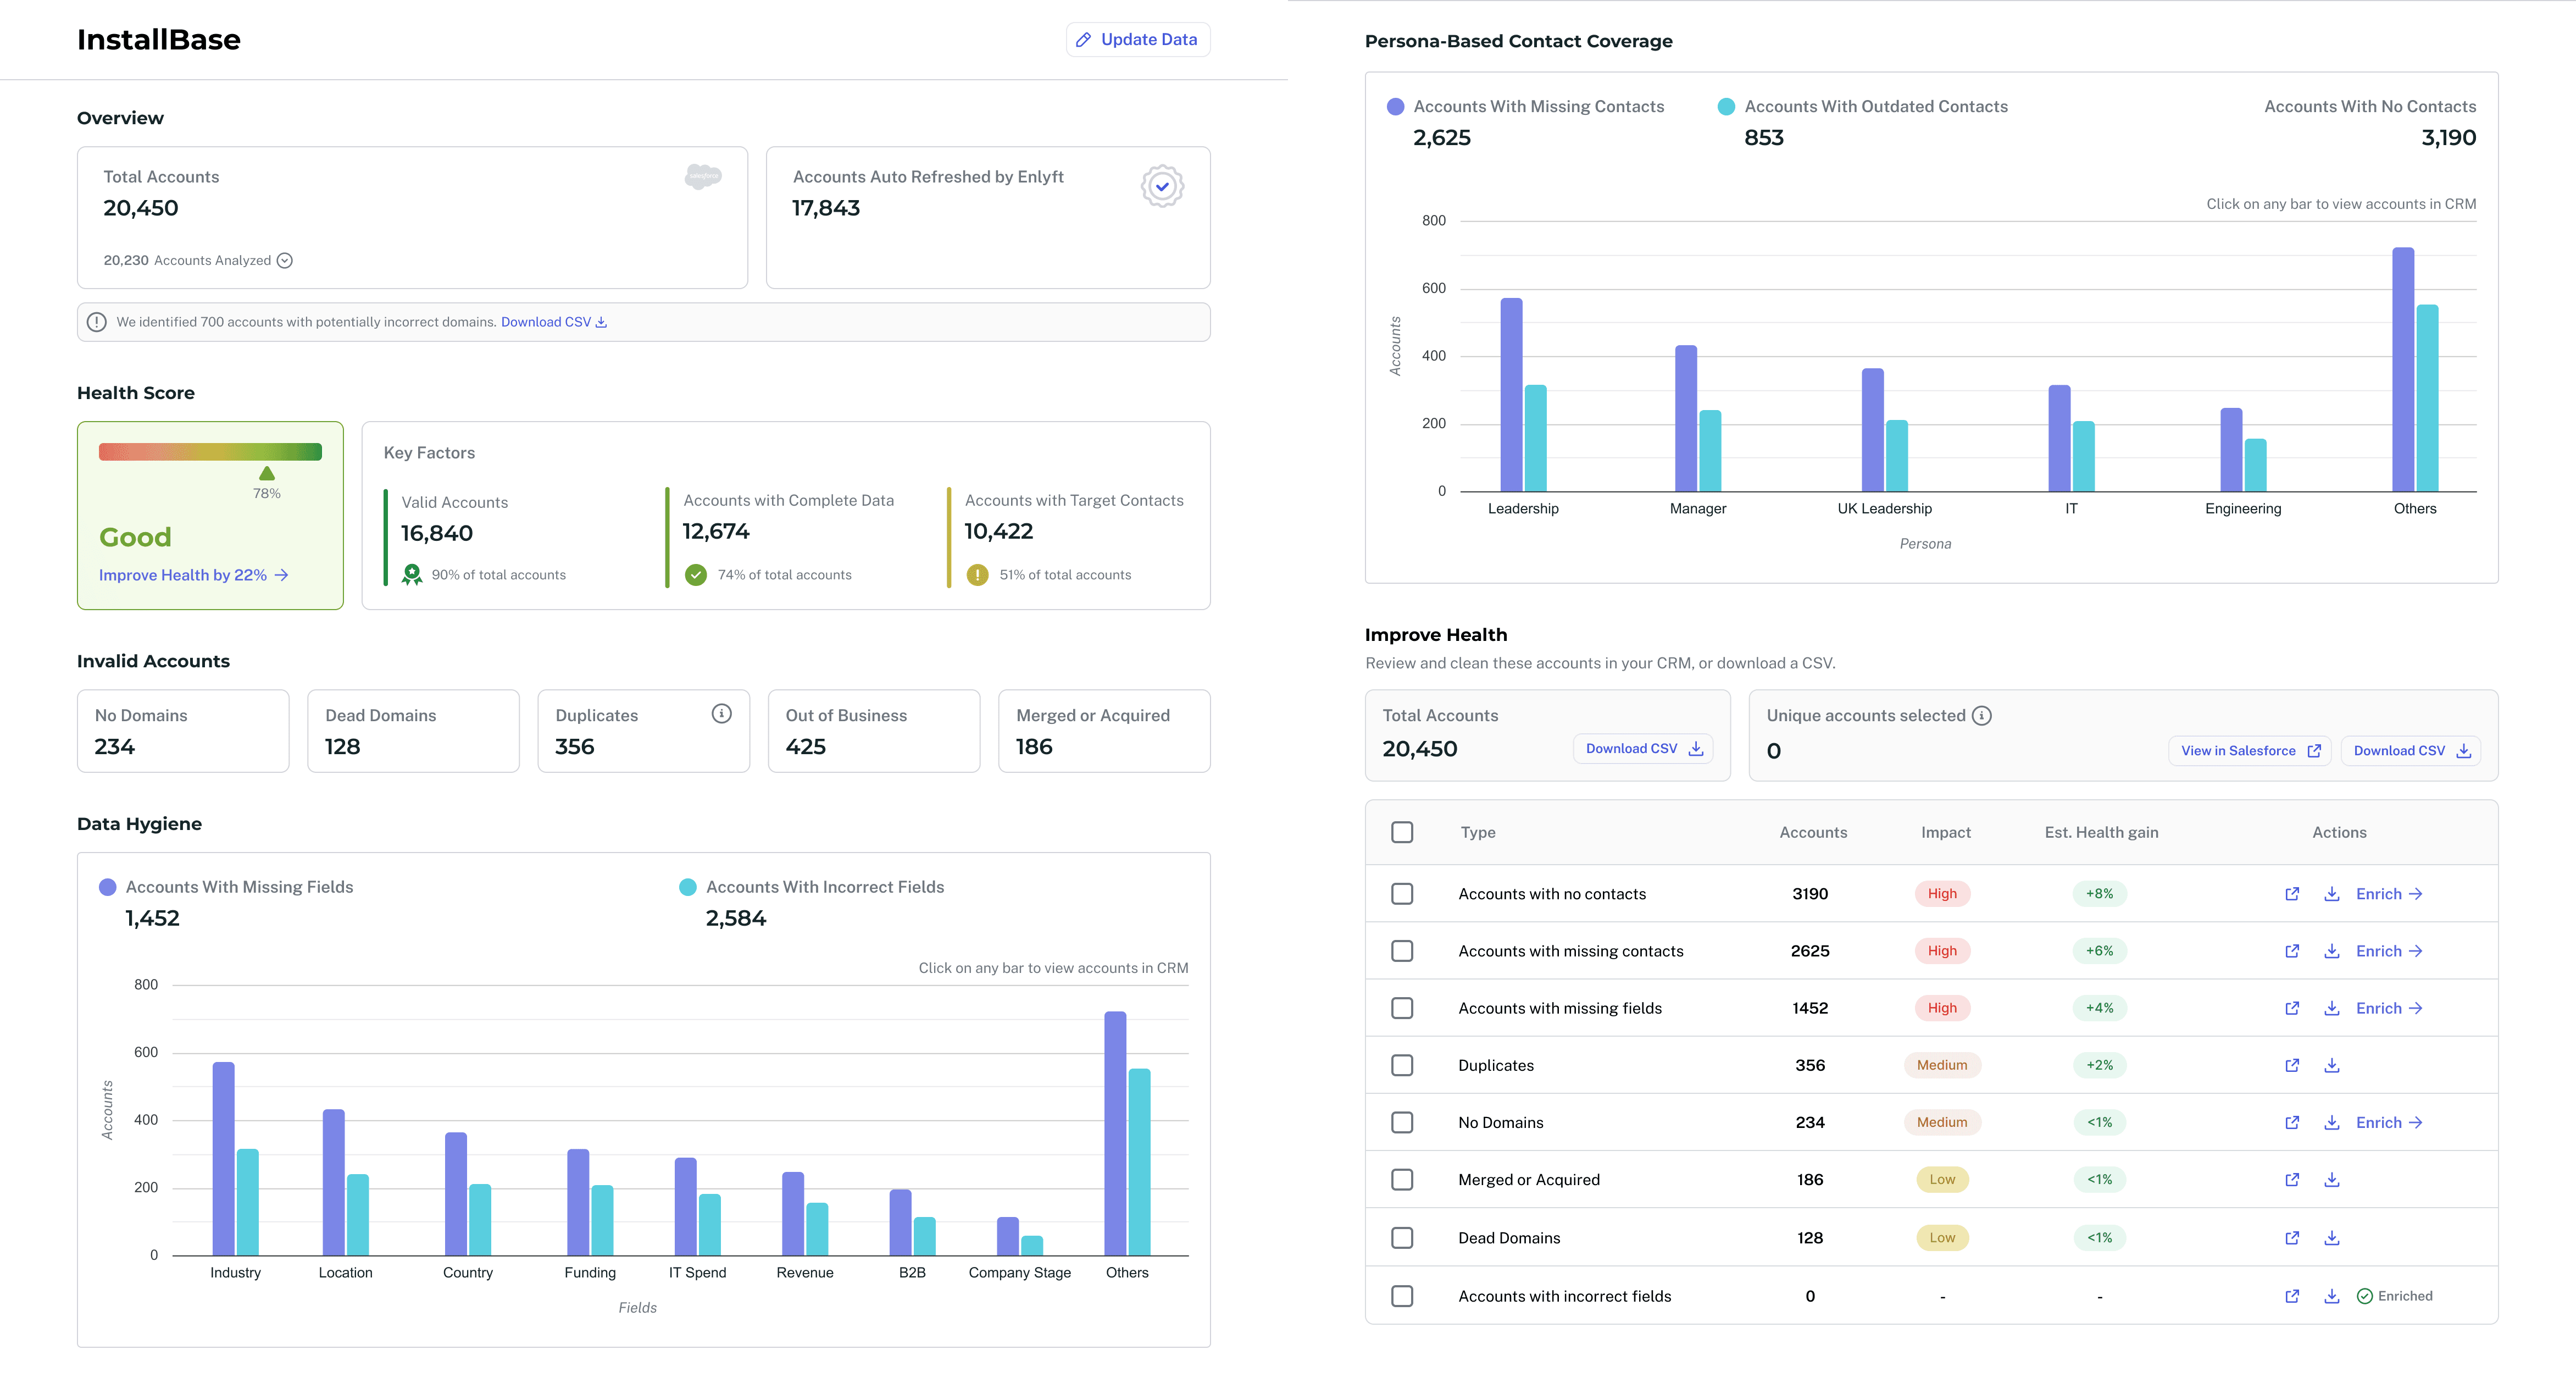Download CSV icon for Dead Domains row
Viewport: 2576px width, 1383px height.
[x=2331, y=1238]
